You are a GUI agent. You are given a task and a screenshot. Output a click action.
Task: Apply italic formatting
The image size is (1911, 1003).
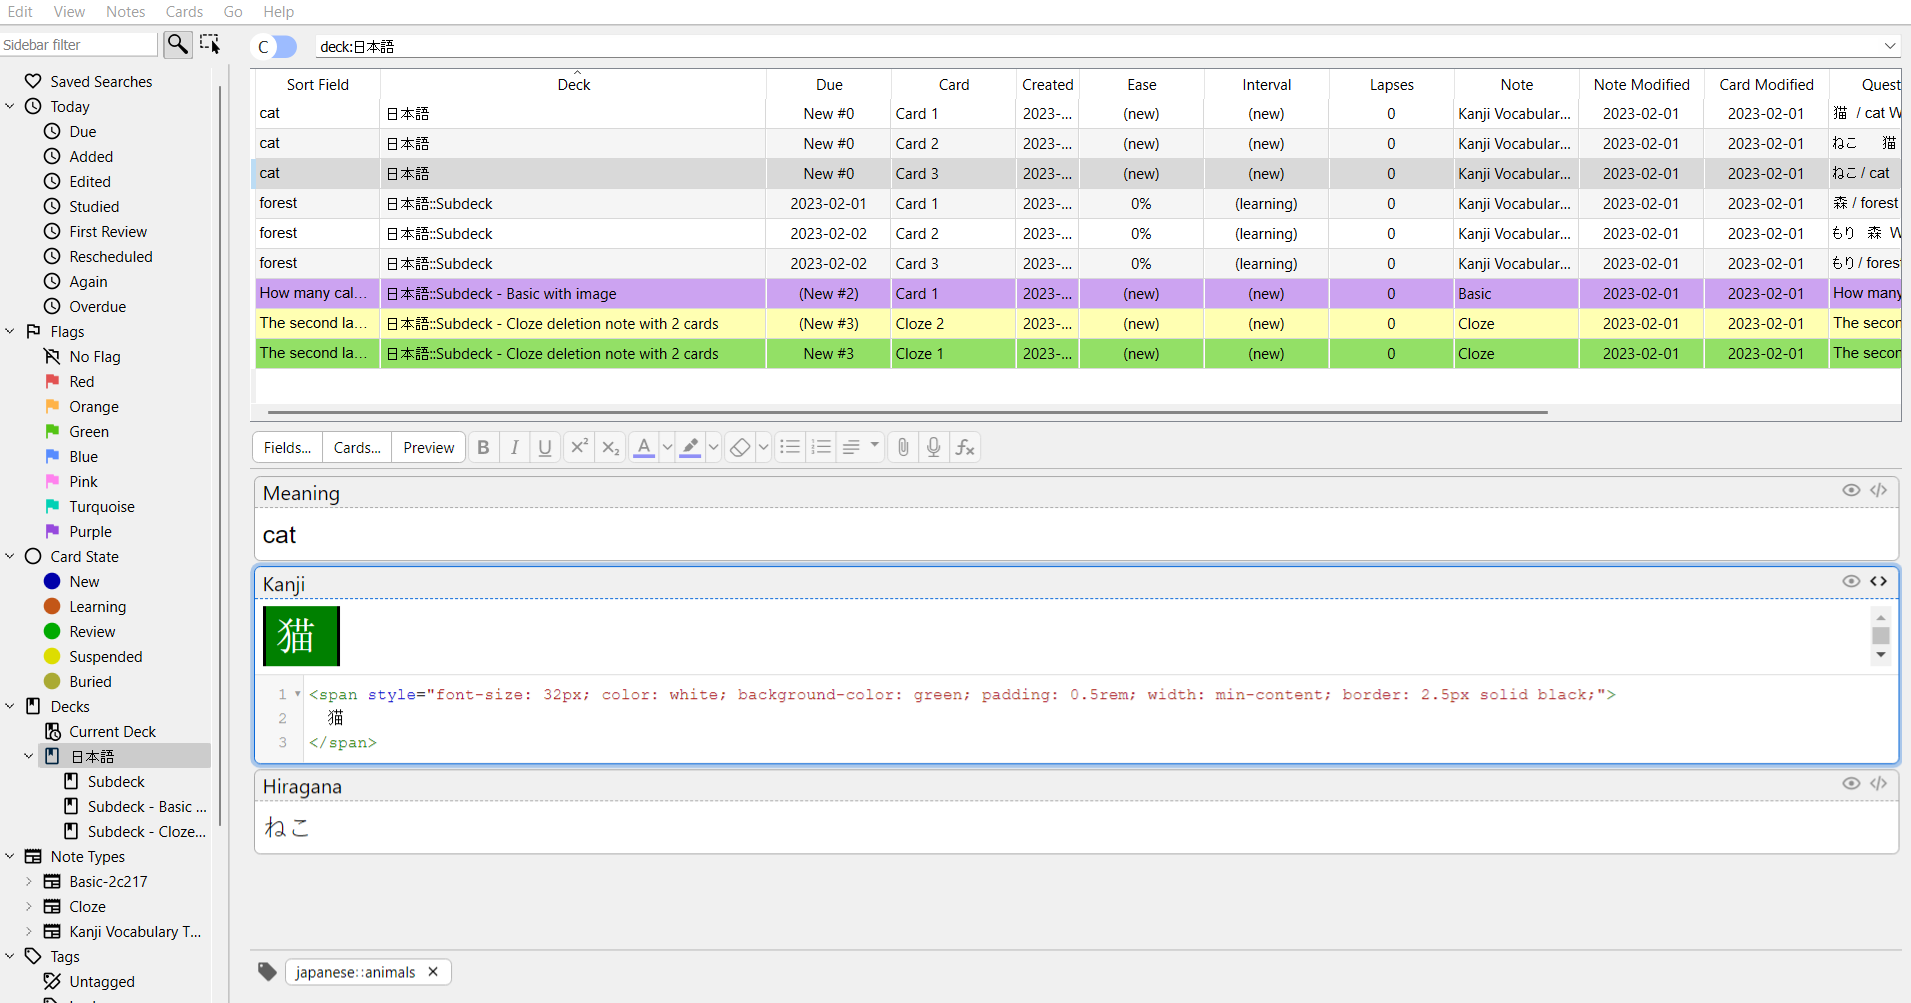pos(514,447)
